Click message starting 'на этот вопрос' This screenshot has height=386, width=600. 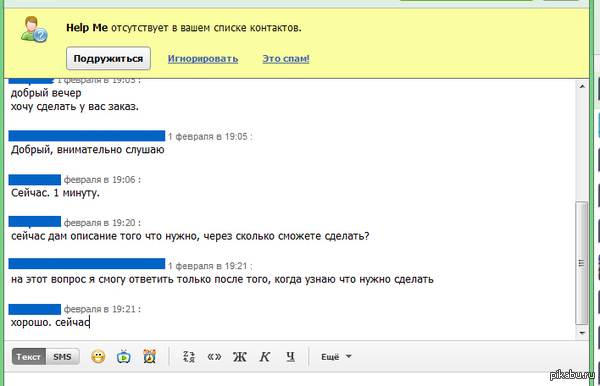tap(222, 279)
